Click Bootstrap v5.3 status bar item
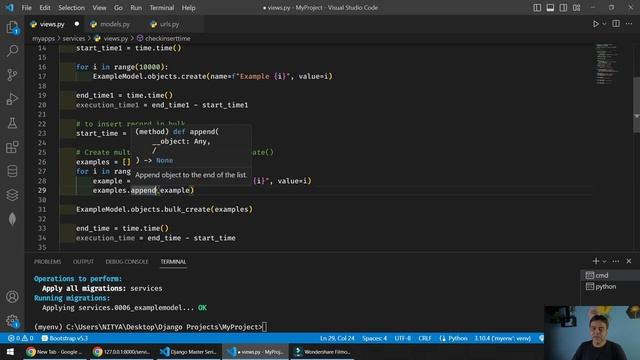Image resolution: width=640 pixels, height=360 pixels. [64, 338]
